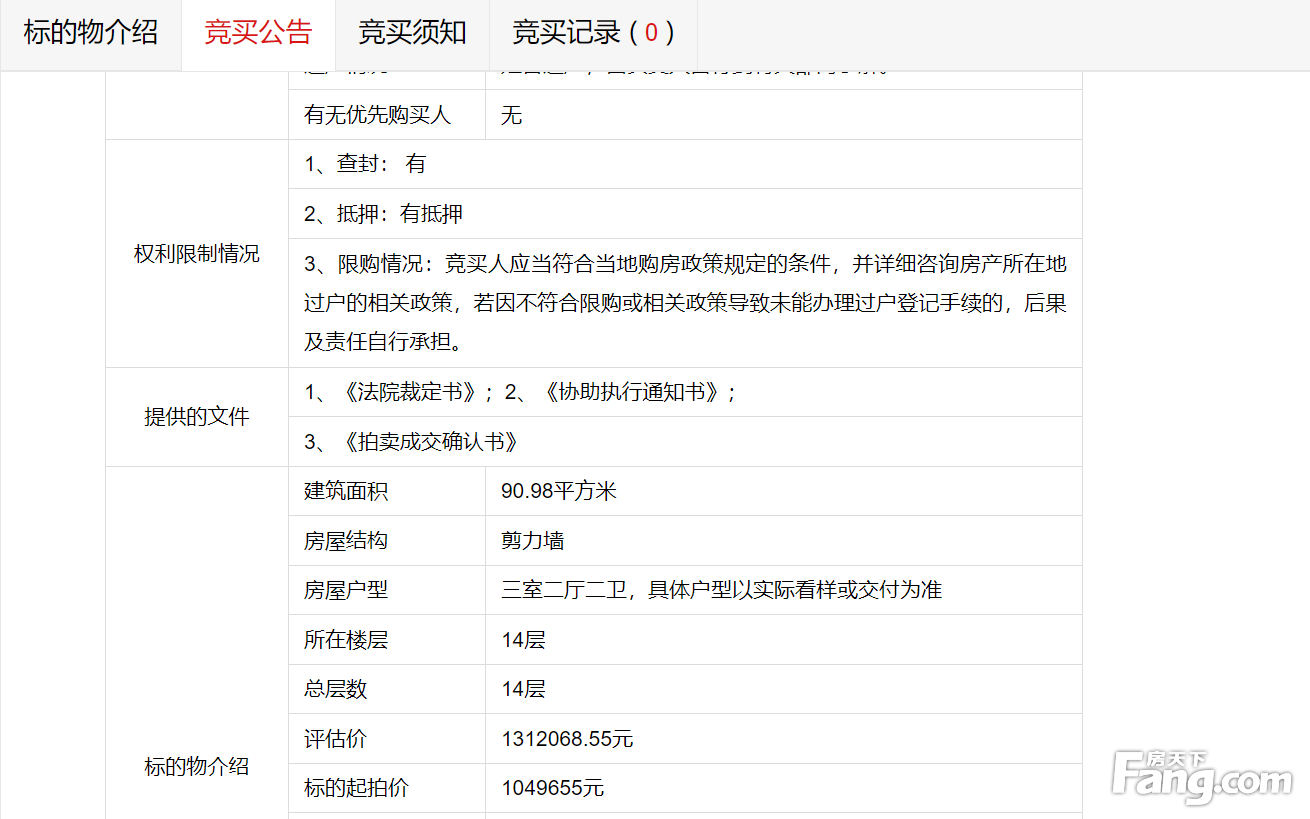Select the 竞买公告 tab

click(258, 33)
